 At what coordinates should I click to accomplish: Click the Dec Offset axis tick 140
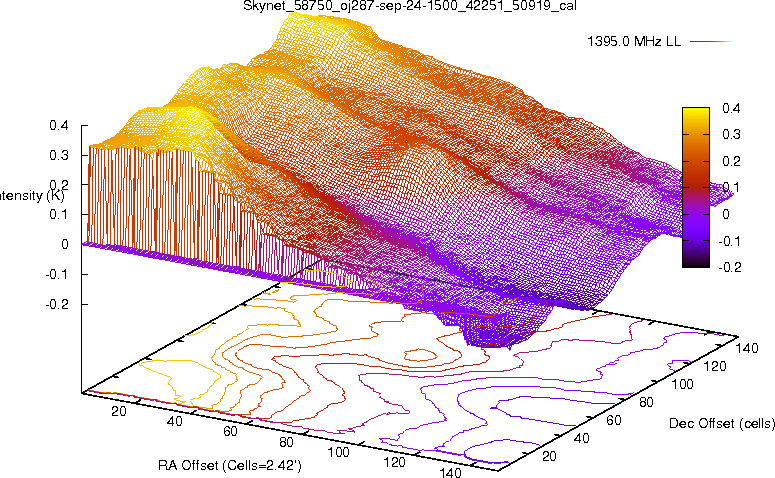[746, 348]
